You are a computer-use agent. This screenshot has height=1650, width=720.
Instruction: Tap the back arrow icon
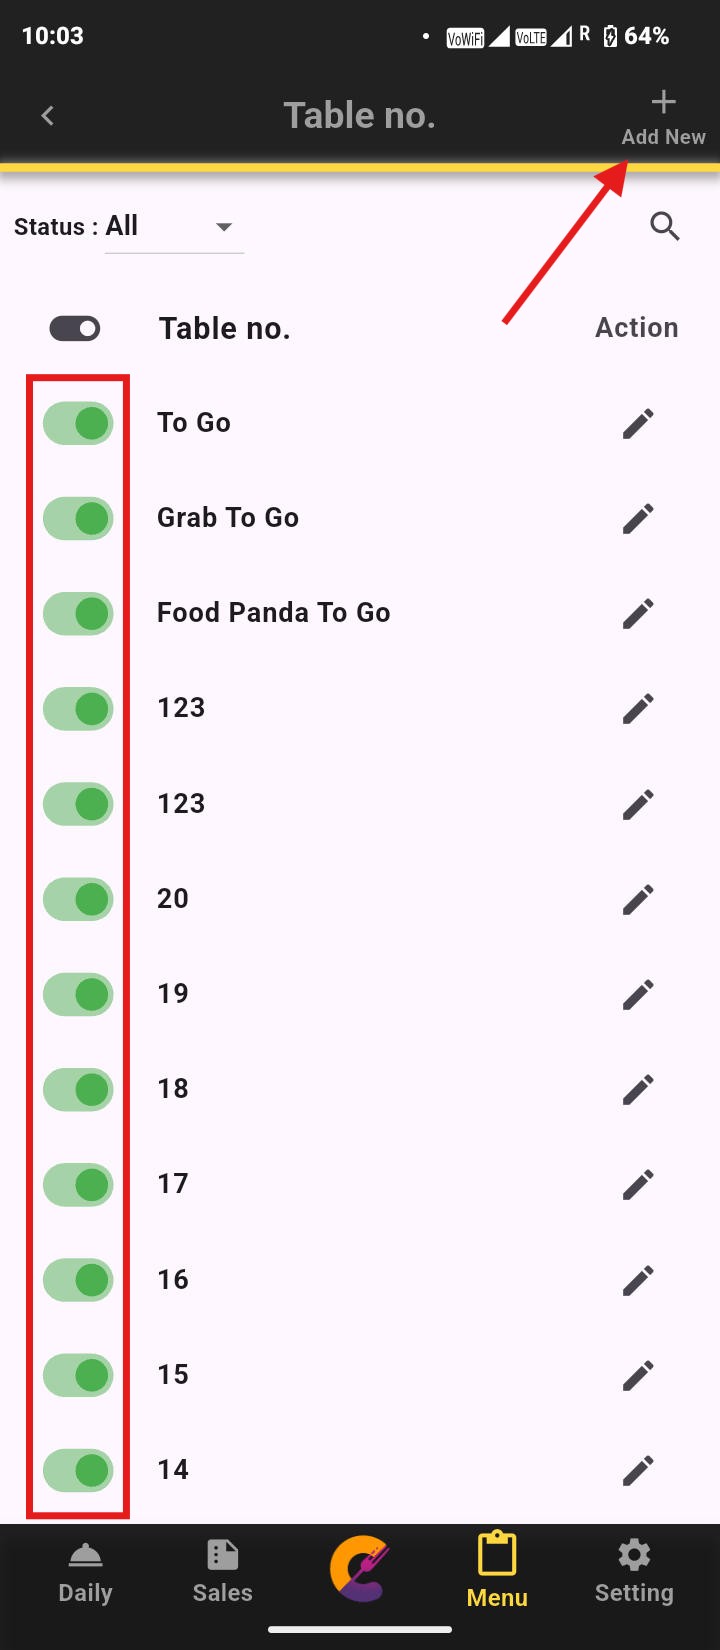pyautogui.click(x=47, y=116)
